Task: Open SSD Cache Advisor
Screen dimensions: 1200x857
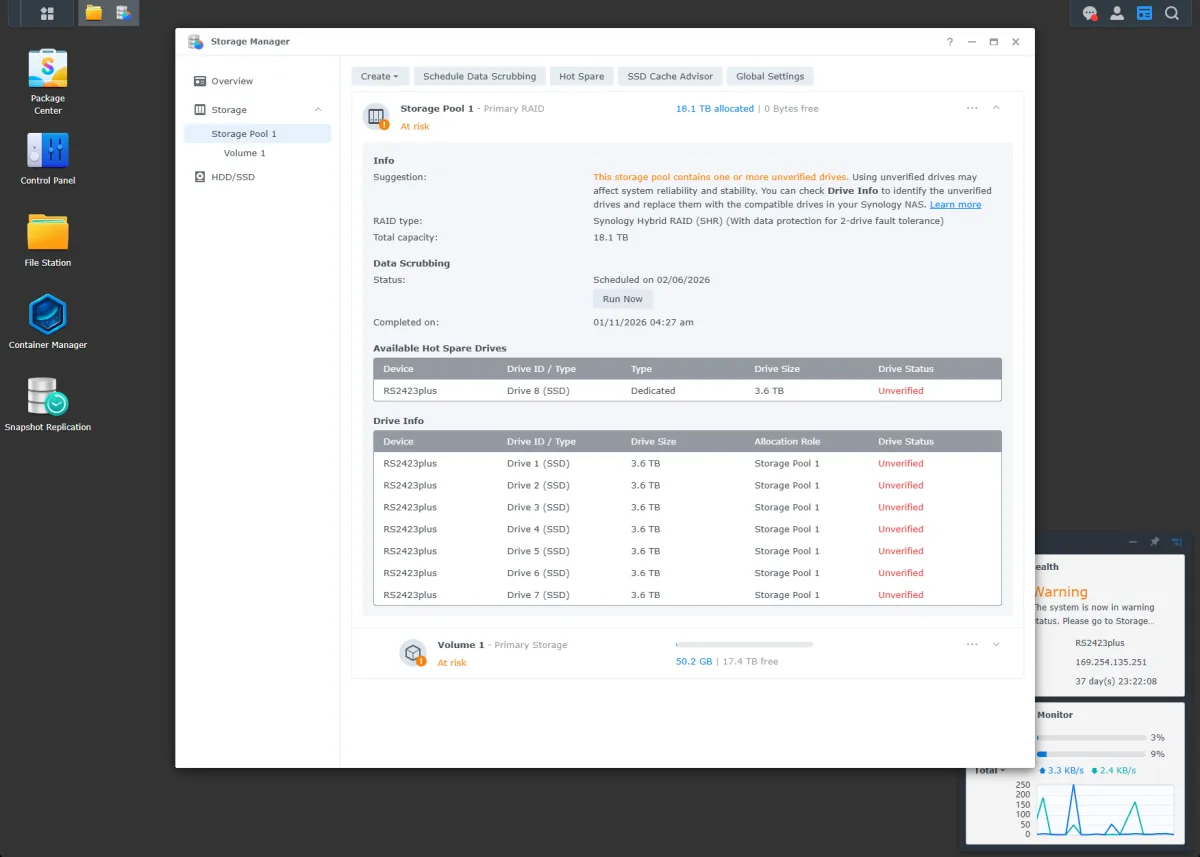Action: point(670,76)
